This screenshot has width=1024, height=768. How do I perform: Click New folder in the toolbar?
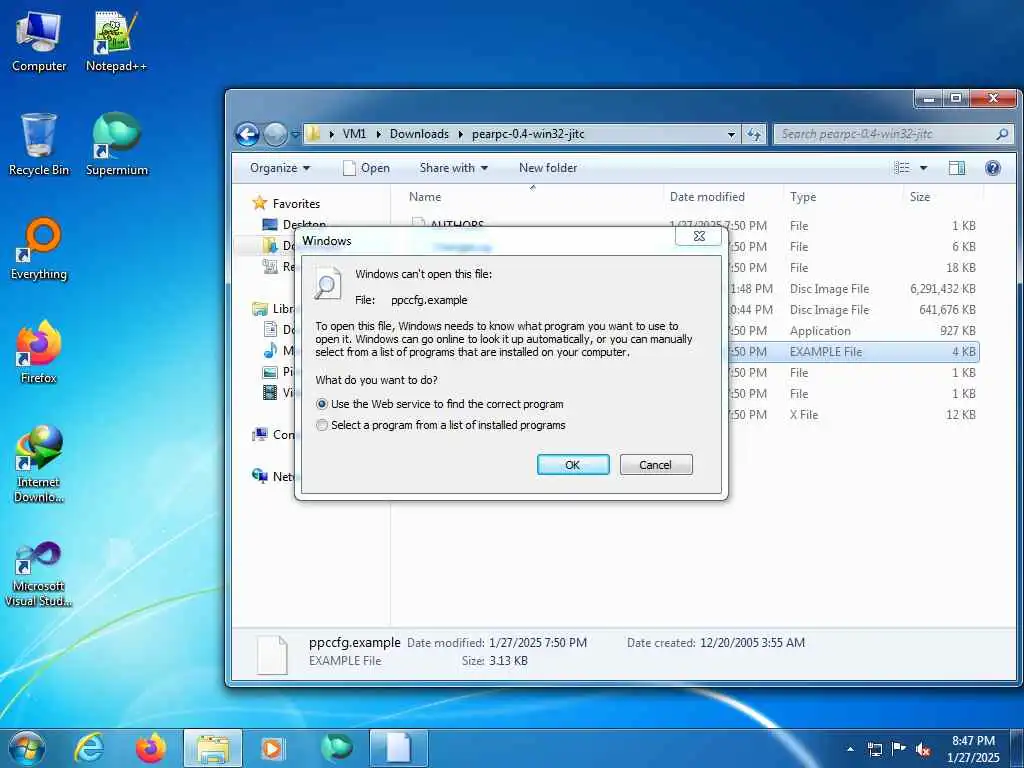[x=548, y=168]
